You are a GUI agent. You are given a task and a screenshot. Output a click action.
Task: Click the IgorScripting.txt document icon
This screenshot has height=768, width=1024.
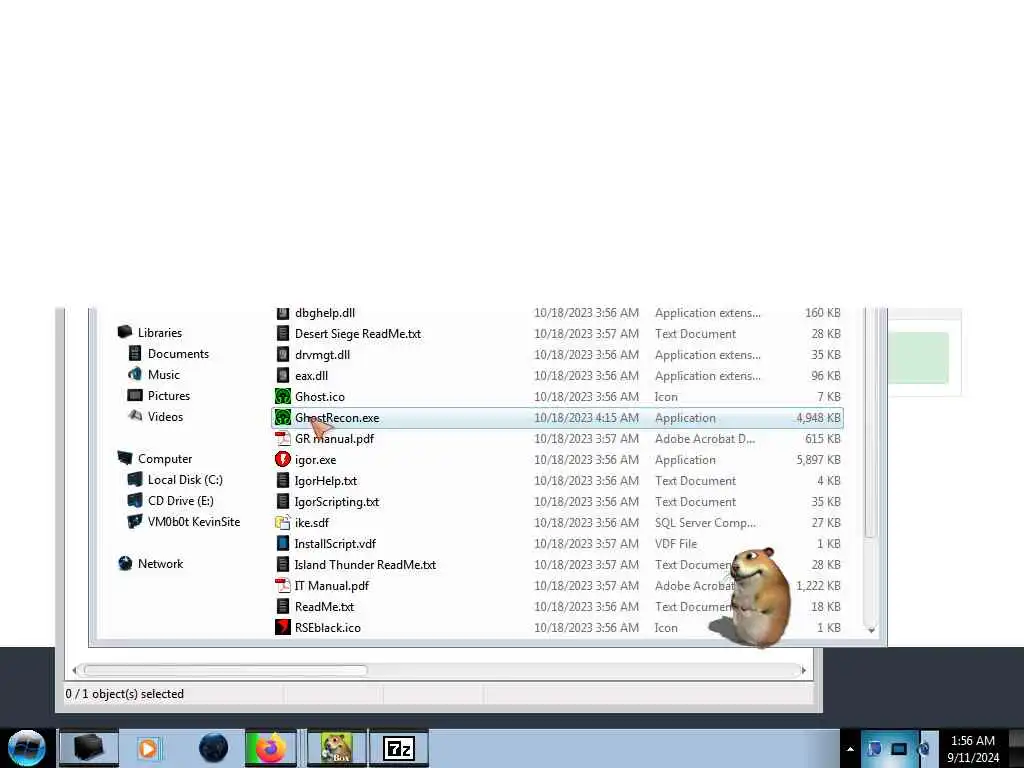point(282,502)
